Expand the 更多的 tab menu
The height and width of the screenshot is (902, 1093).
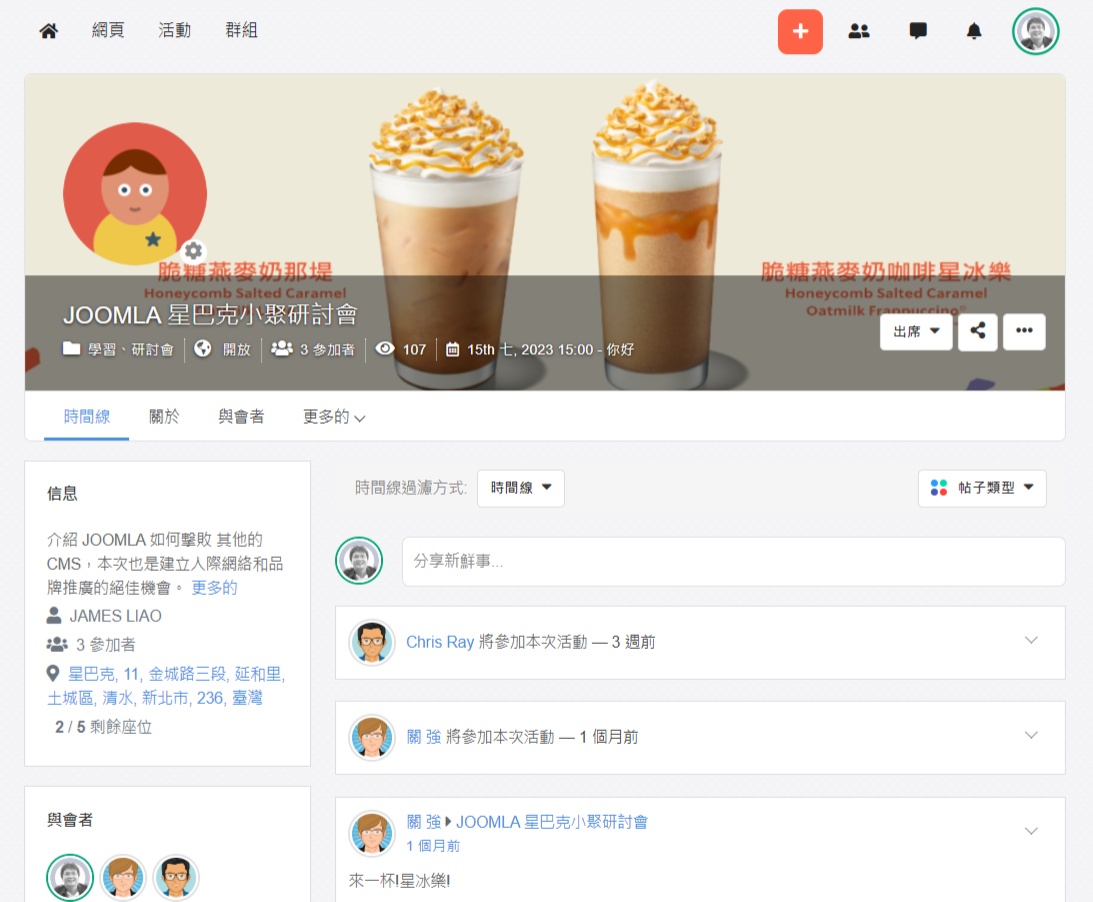[x=334, y=417]
